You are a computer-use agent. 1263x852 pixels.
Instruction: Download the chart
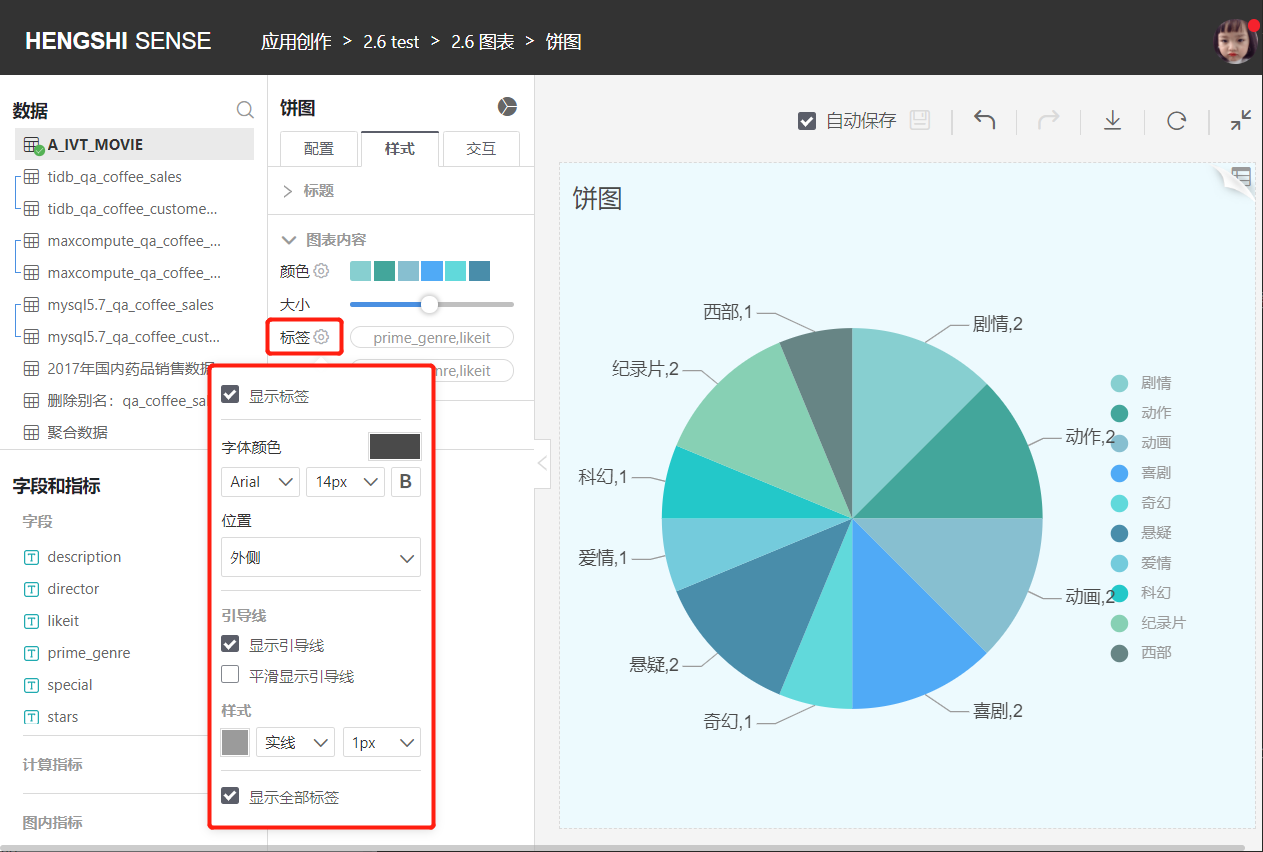tap(1112, 120)
